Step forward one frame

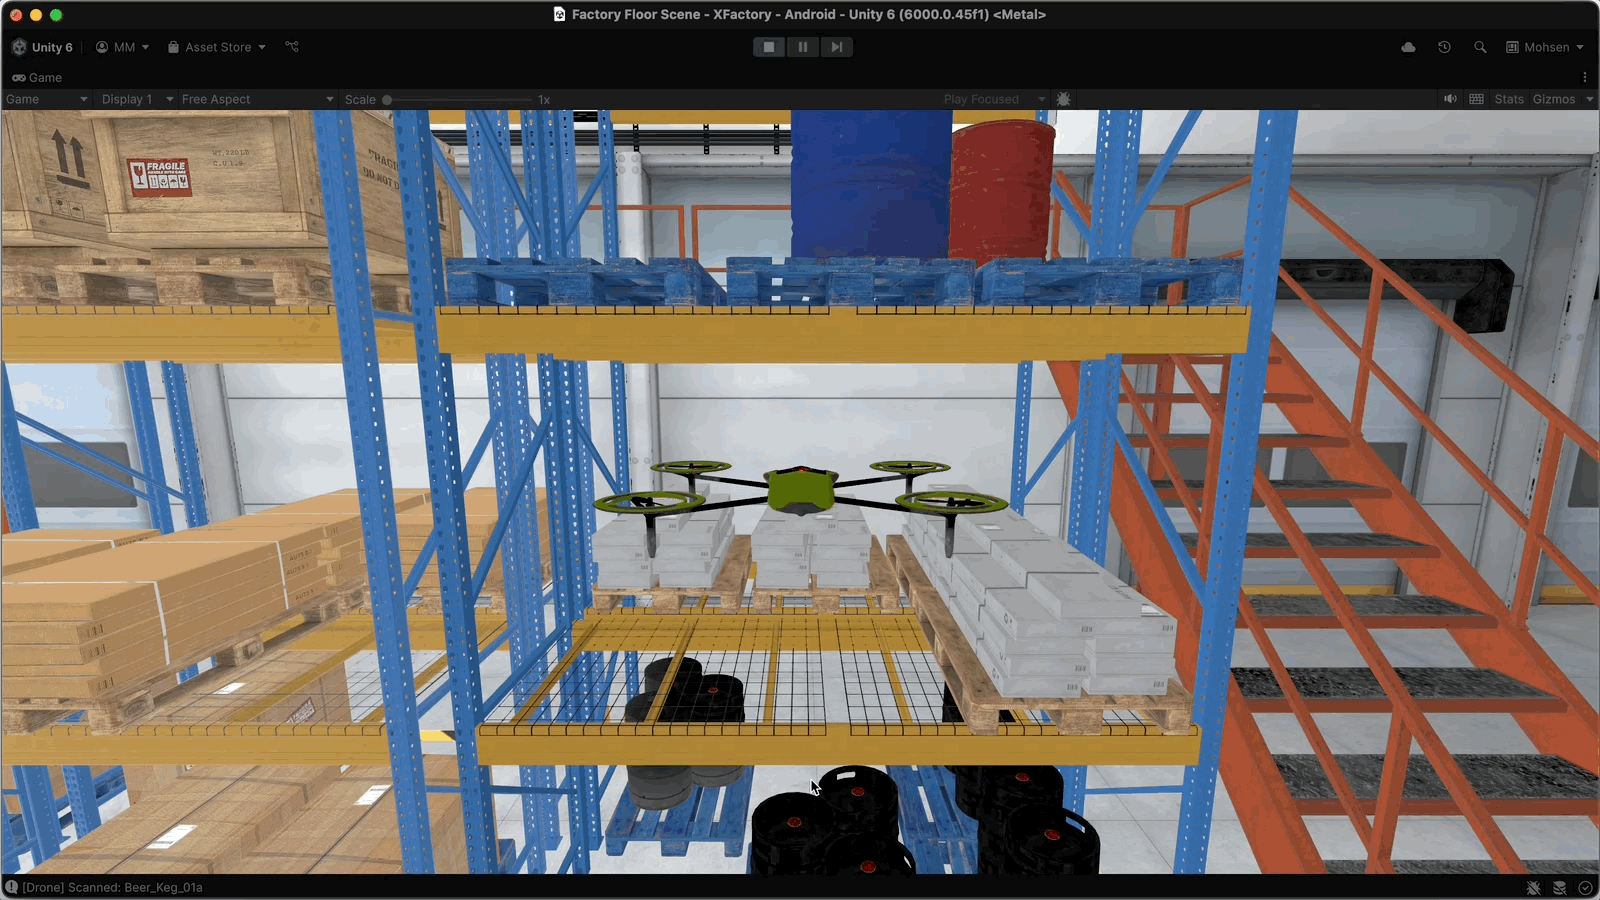click(x=836, y=47)
